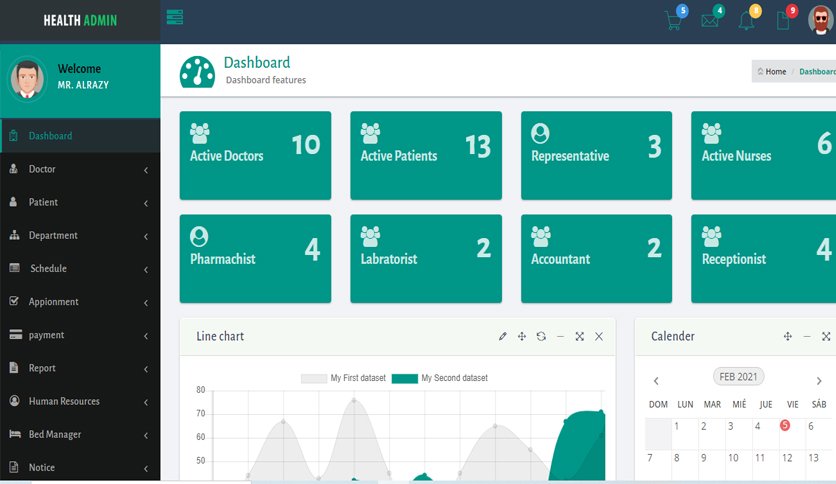The image size is (836, 484).
Task: Click the payment card icon in sidebar
Action: (x=15, y=334)
